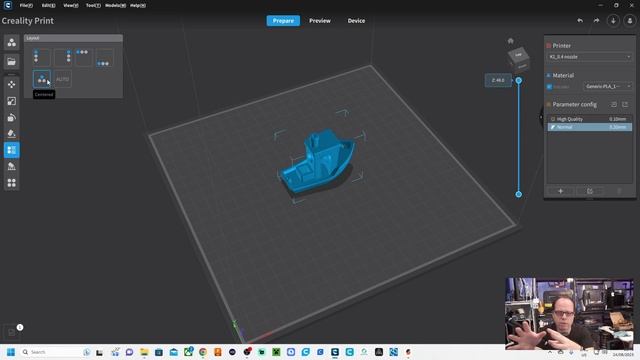The width and height of the screenshot is (640, 360).
Task: Click the edit profile button below the list
Action: [590, 191]
